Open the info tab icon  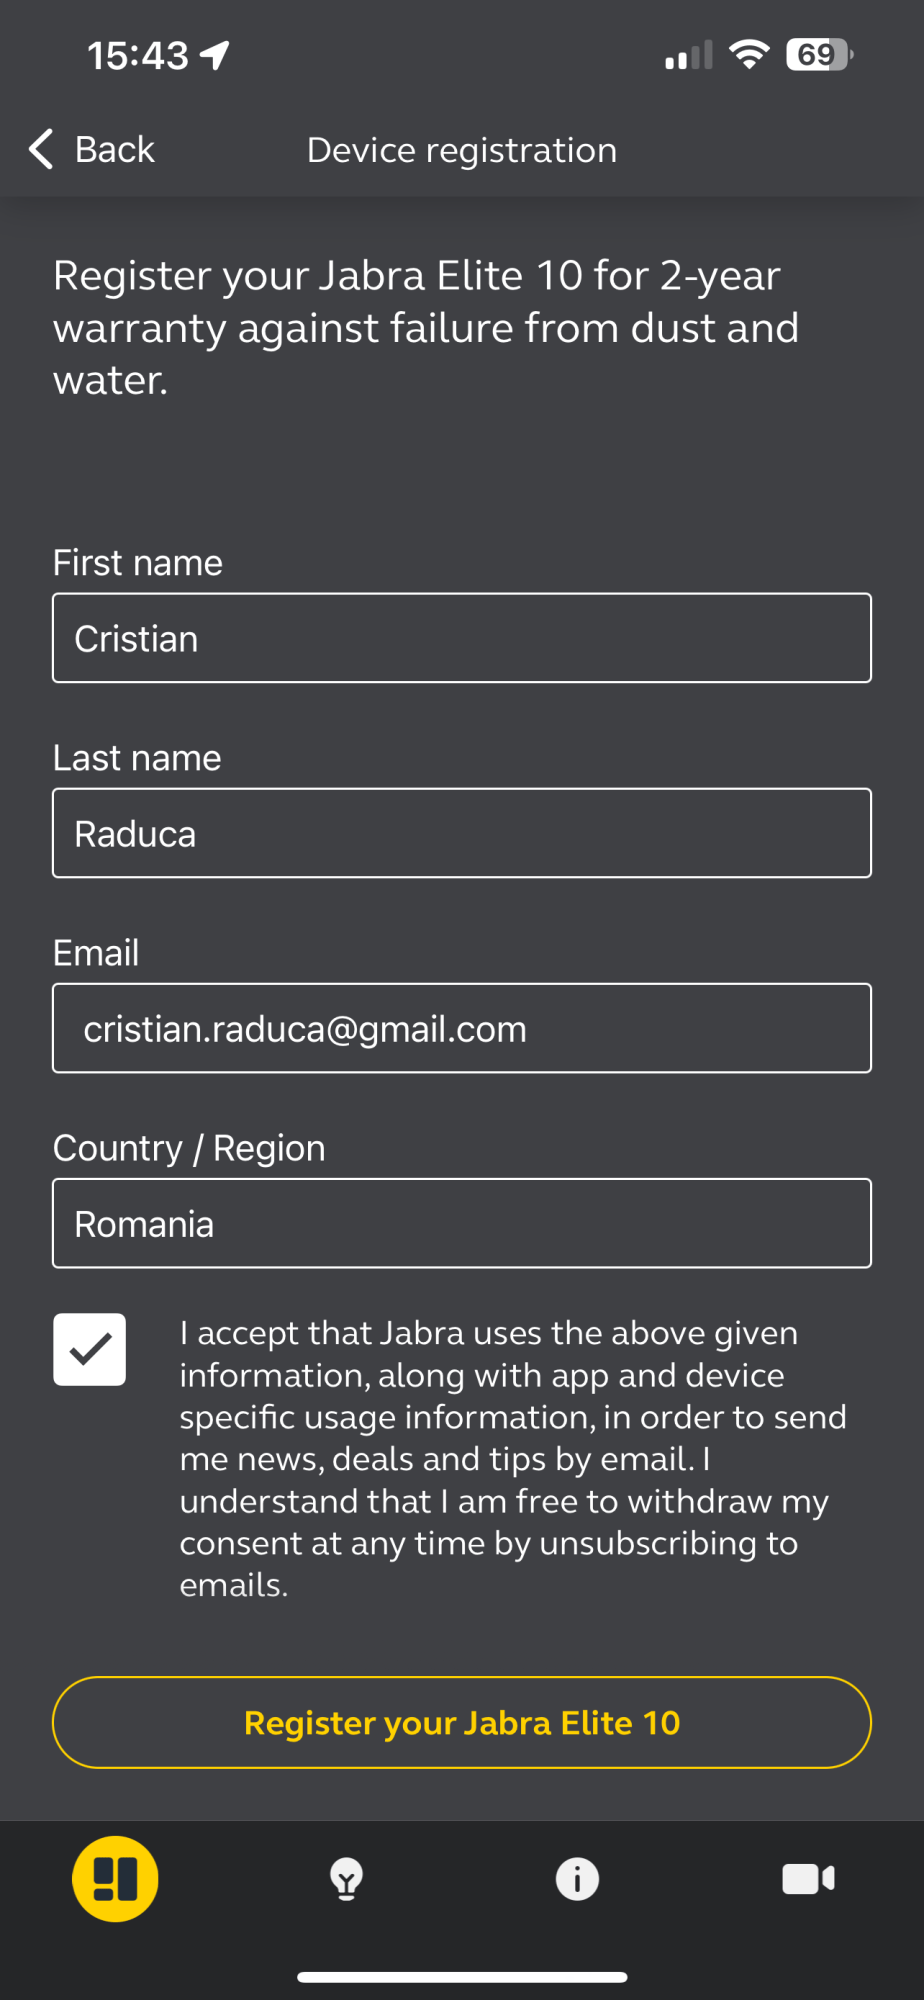coord(577,1879)
